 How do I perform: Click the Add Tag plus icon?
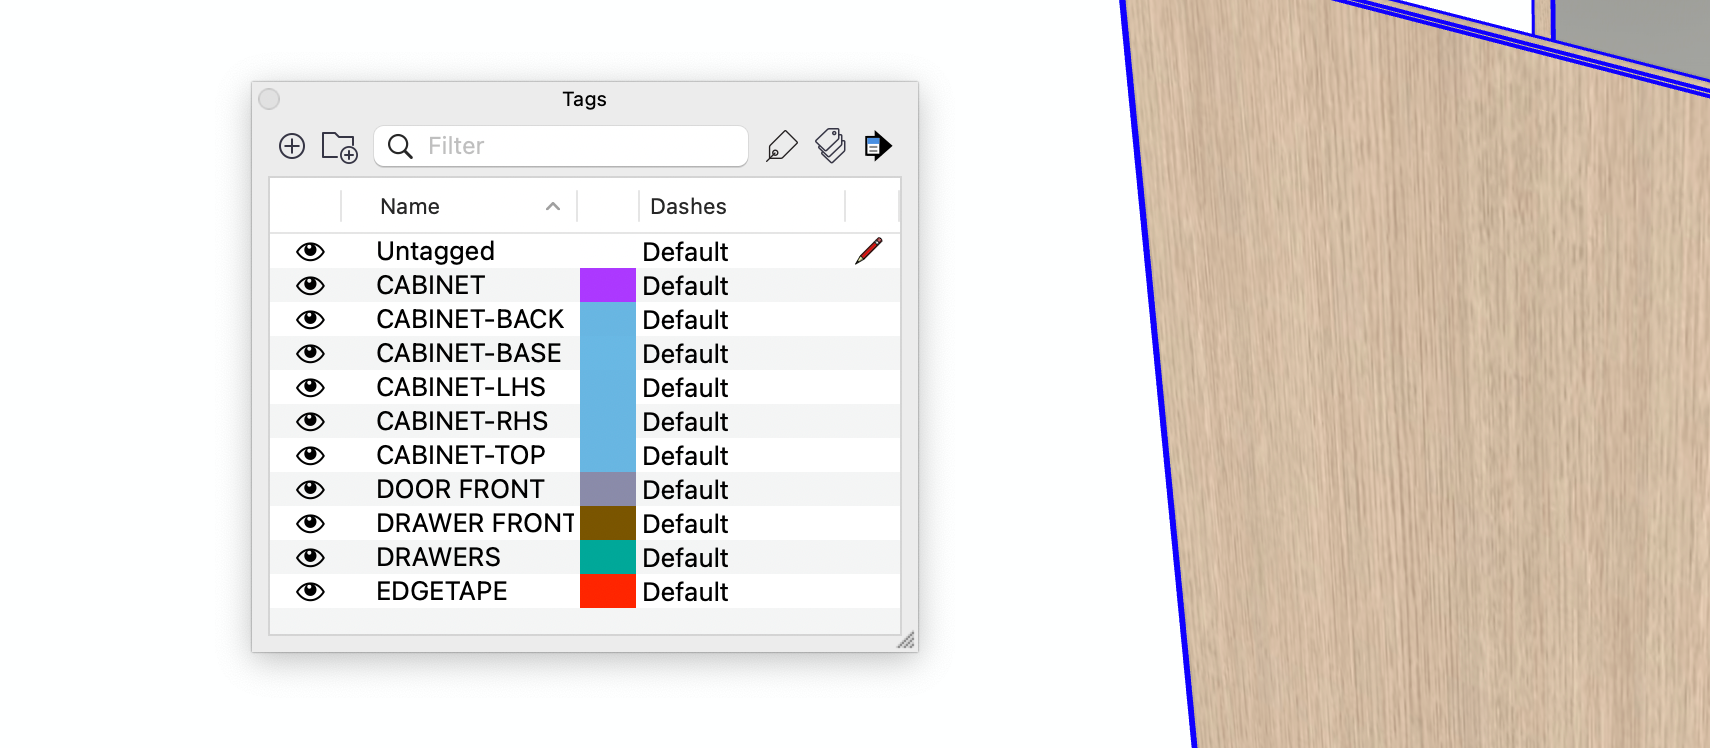point(292,146)
